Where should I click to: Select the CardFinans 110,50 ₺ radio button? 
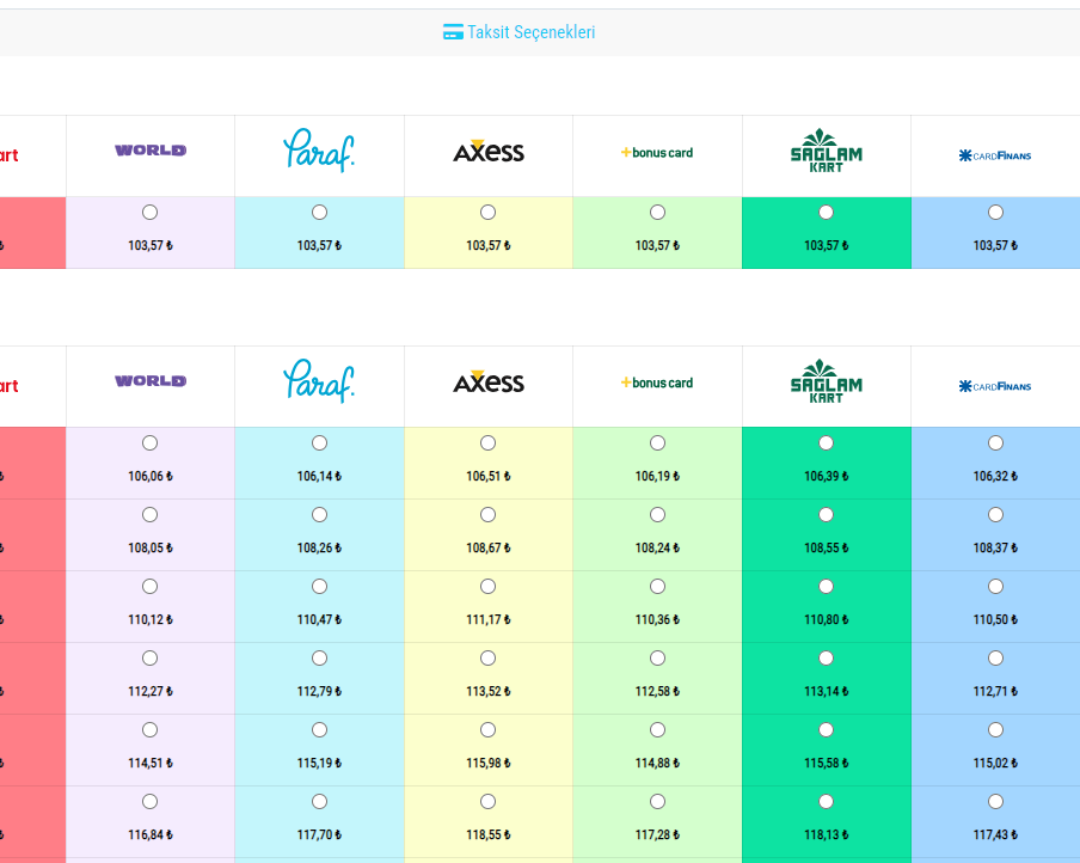click(995, 587)
